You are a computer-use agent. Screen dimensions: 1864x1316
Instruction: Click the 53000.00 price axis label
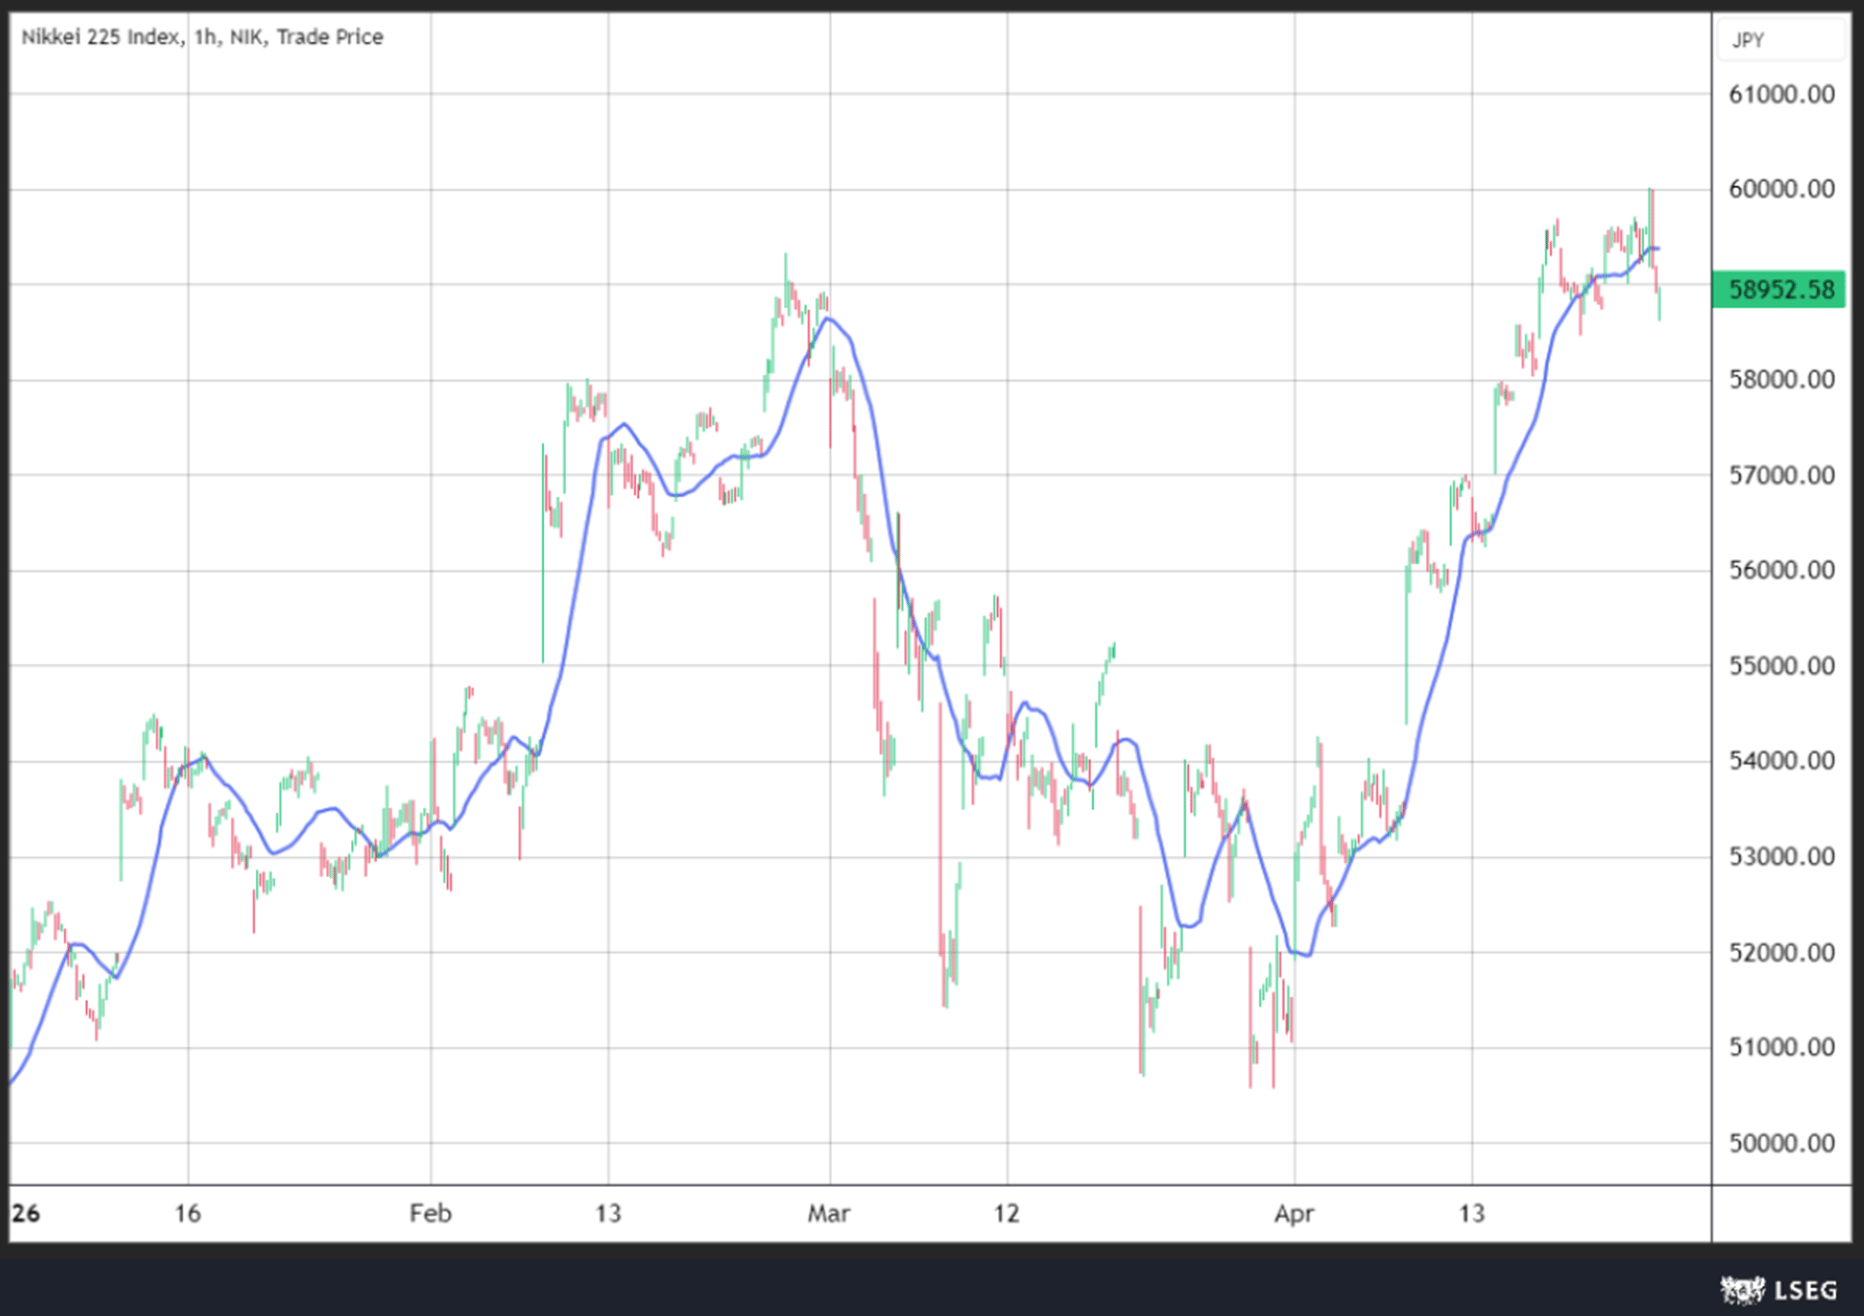pyautogui.click(x=1782, y=857)
